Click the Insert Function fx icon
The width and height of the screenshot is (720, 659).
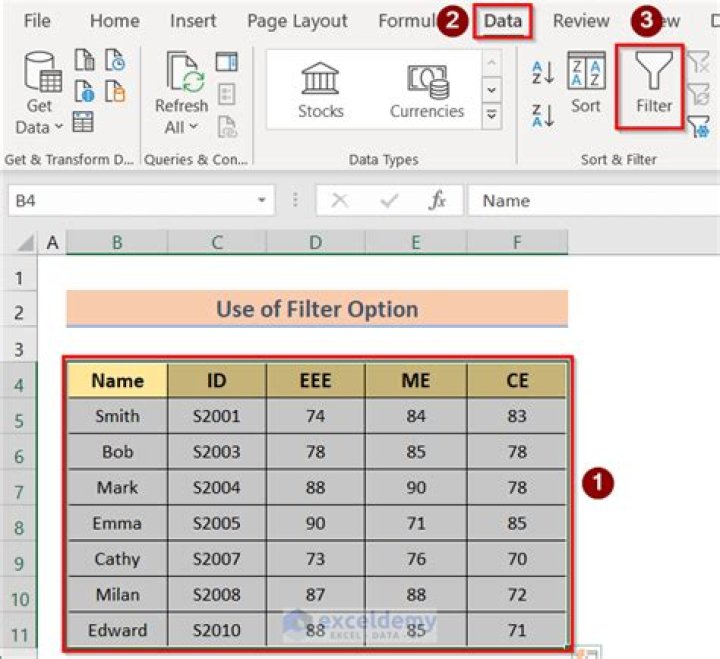tap(437, 200)
